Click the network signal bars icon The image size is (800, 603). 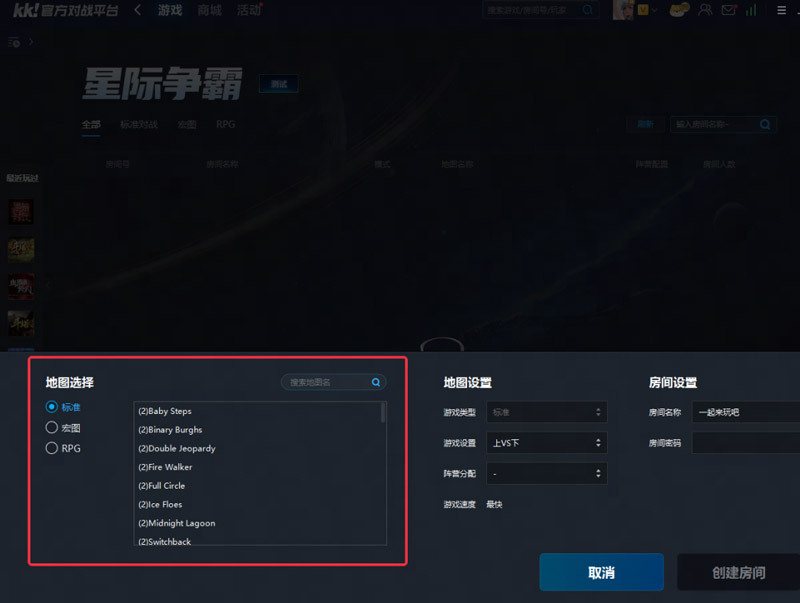click(x=751, y=10)
